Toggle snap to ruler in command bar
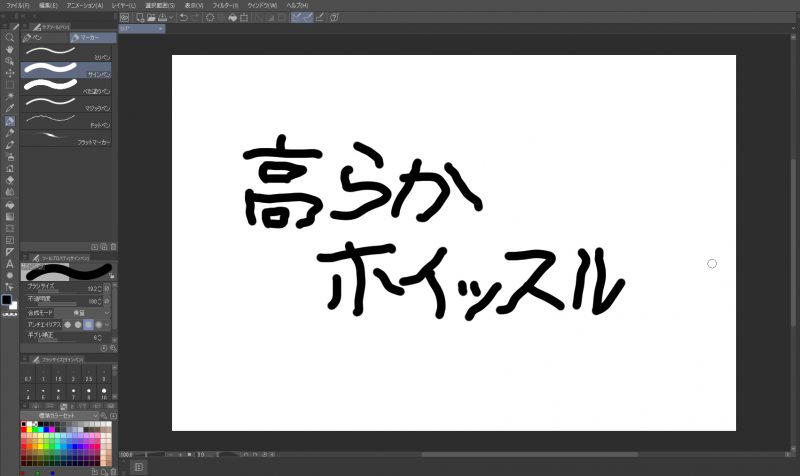 tap(296, 17)
